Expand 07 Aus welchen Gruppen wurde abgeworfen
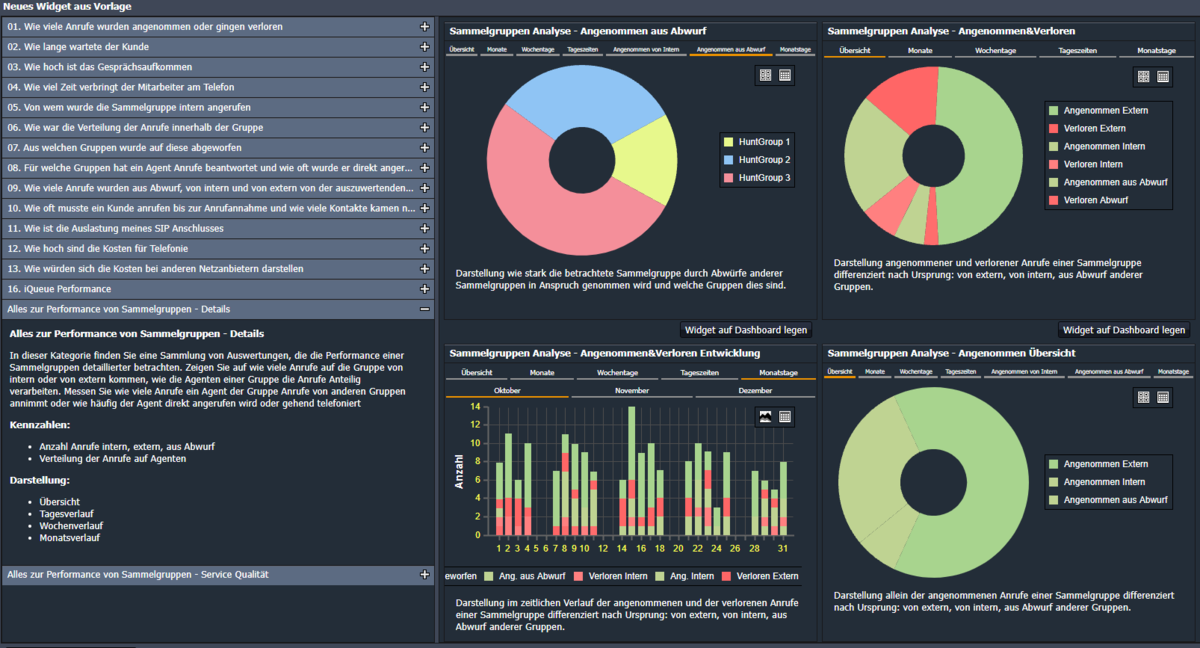Image resolution: width=1200 pixels, height=648 pixels. tap(425, 147)
